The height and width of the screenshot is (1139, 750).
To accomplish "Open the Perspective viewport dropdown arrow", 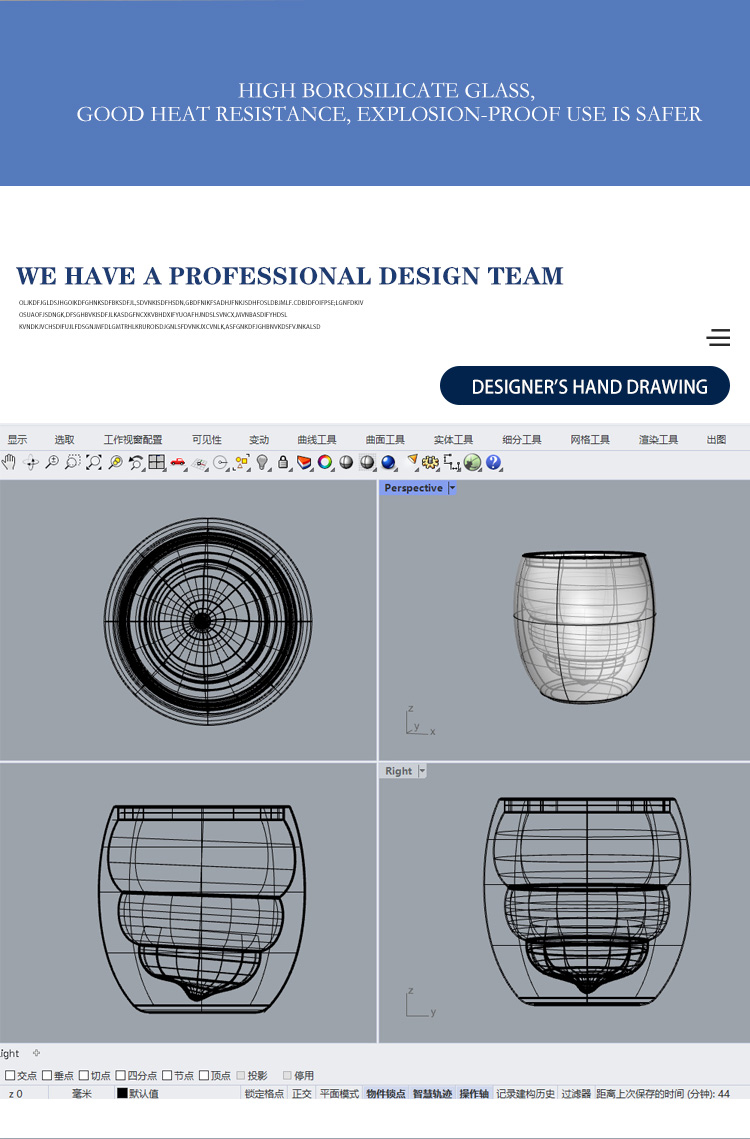I will 452,488.
